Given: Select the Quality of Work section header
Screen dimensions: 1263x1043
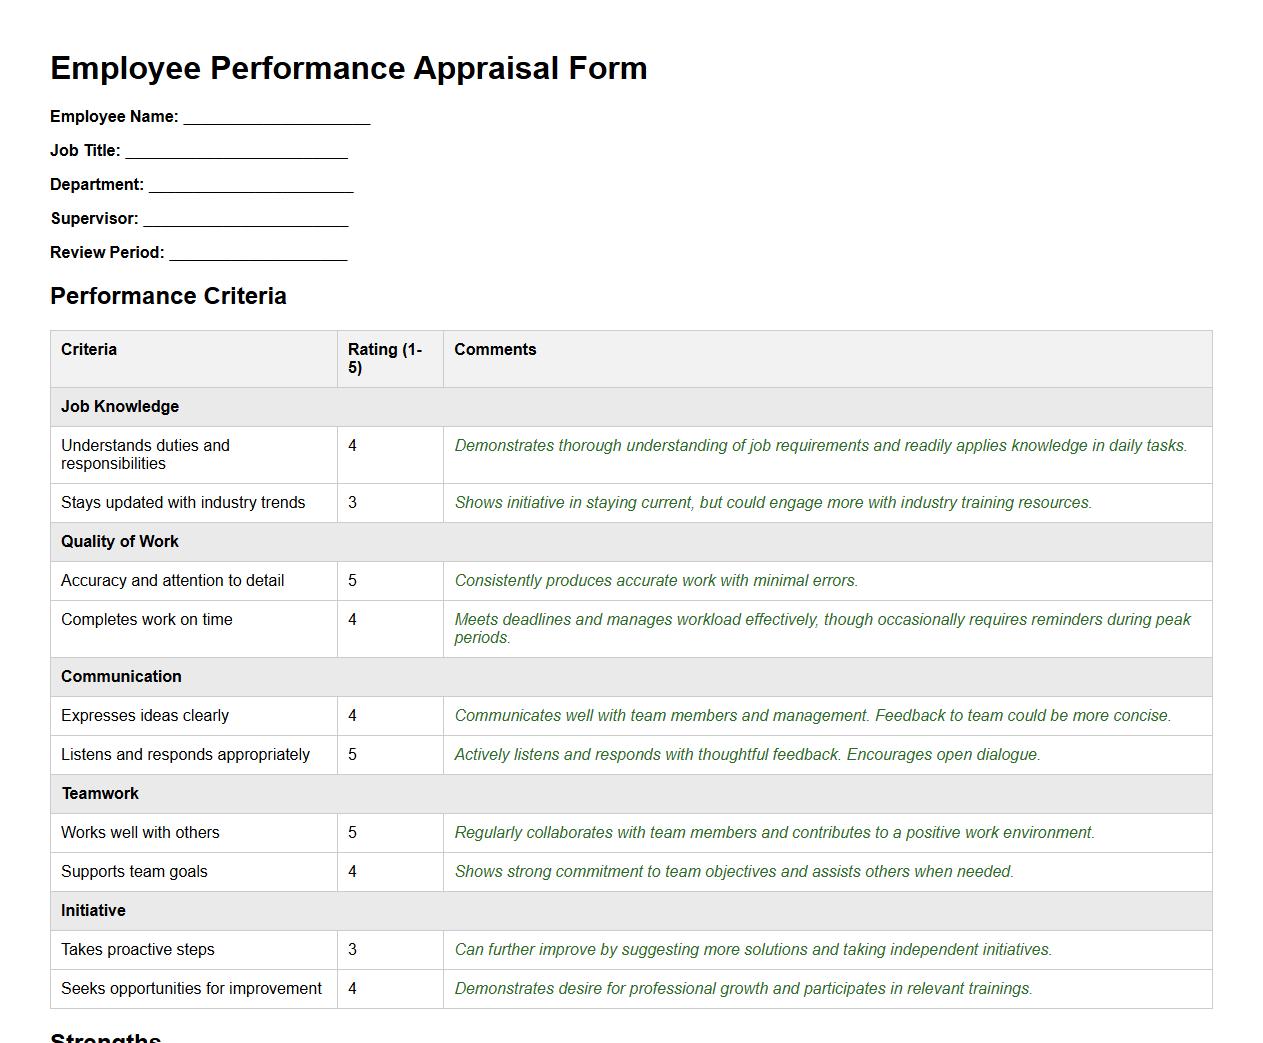Looking at the screenshot, I should (x=120, y=541).
